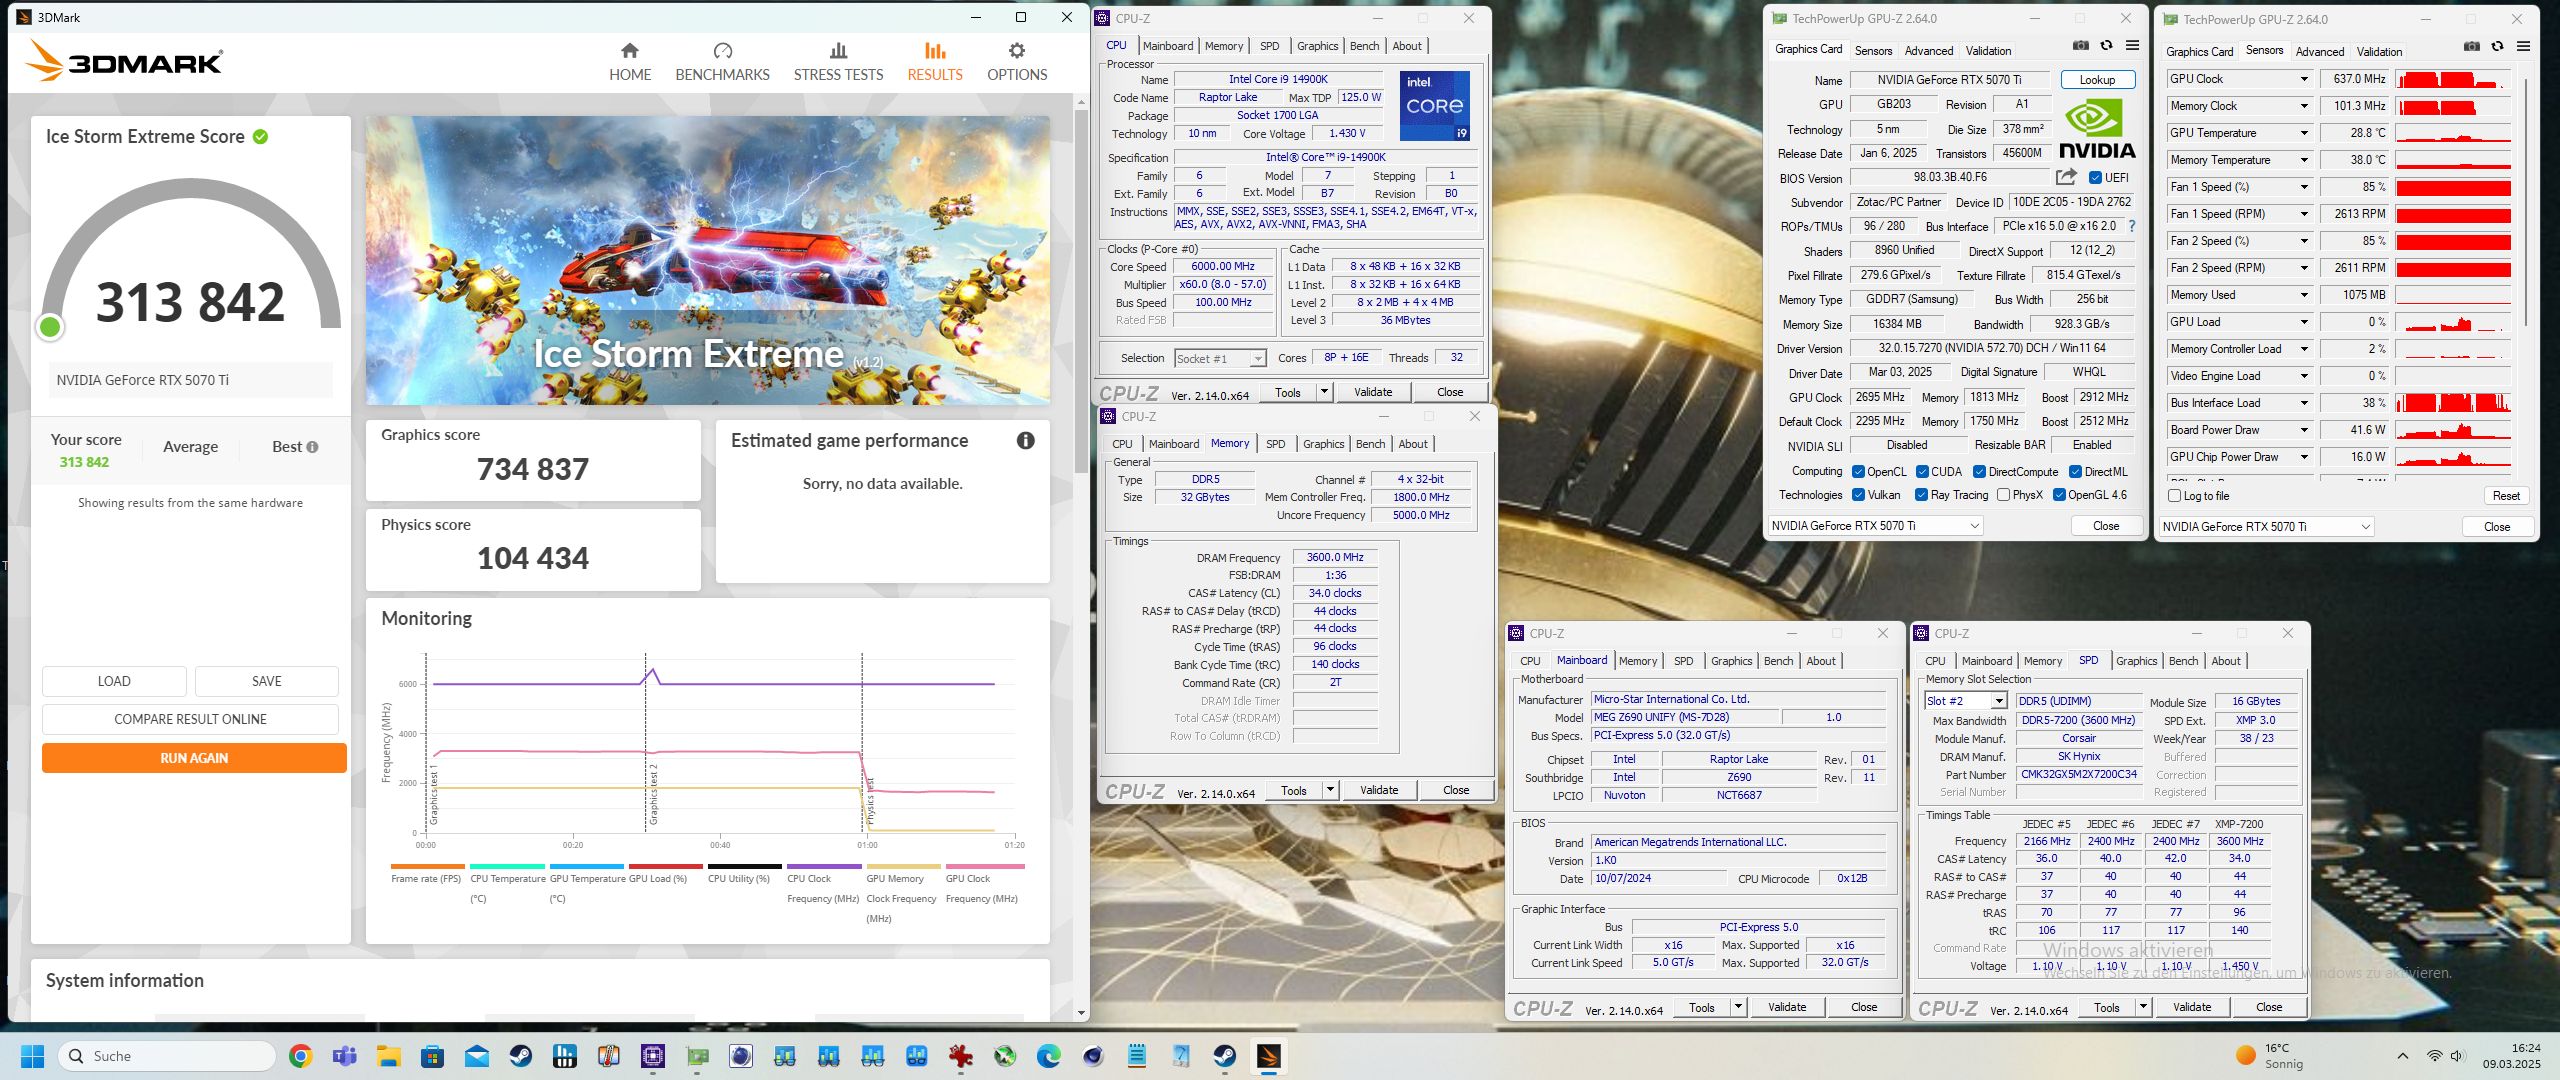Click the Windows taskbar search box
The height and width of the screenshot is (1080, 2560).
[x=167, y=1056]
